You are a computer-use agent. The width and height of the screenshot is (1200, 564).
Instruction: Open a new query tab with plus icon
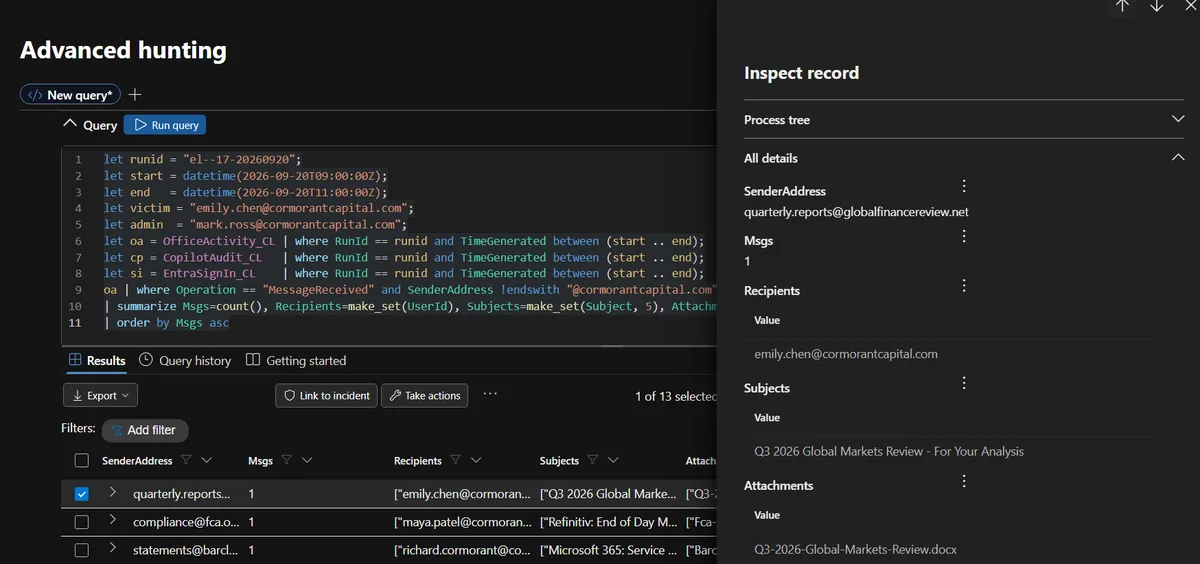coord(135,95)
